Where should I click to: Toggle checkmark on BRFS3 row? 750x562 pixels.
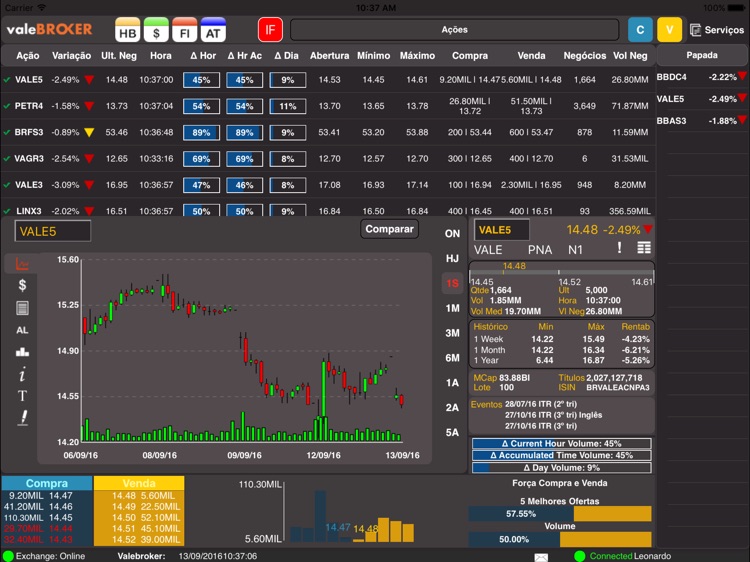pyautogui.click(x=7, y=132)
